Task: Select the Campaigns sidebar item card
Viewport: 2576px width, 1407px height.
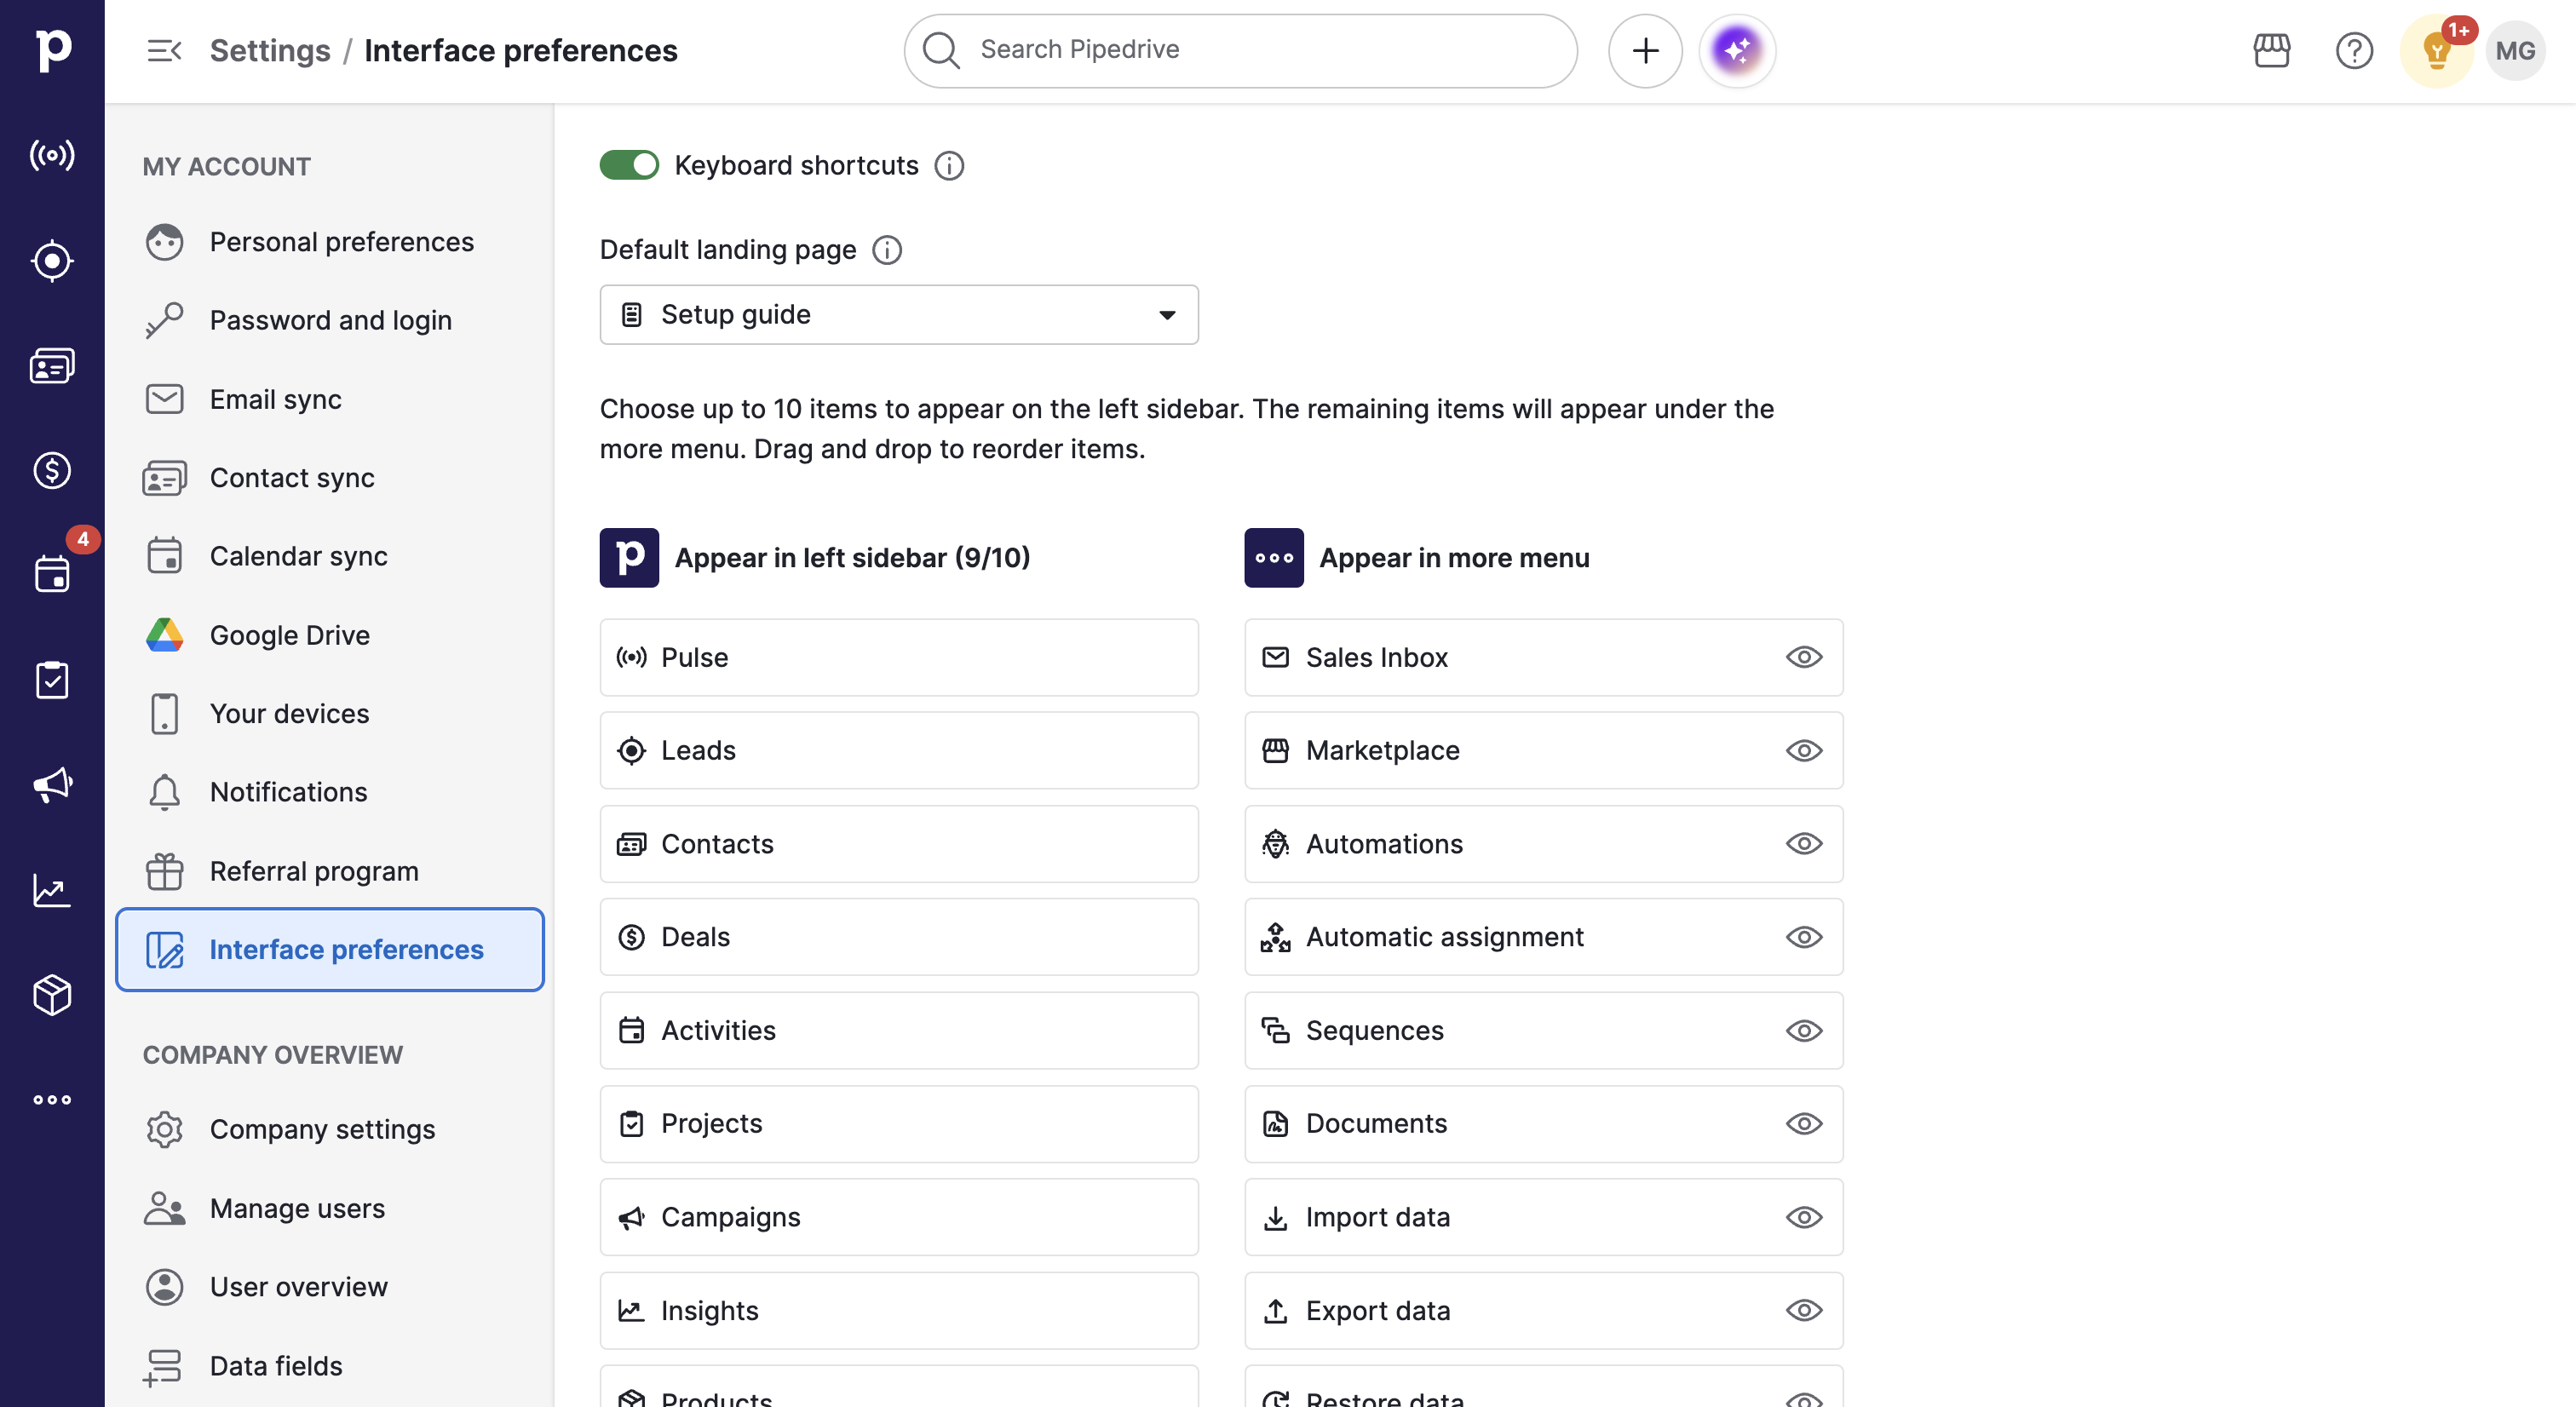Action: click(899, 1217)
